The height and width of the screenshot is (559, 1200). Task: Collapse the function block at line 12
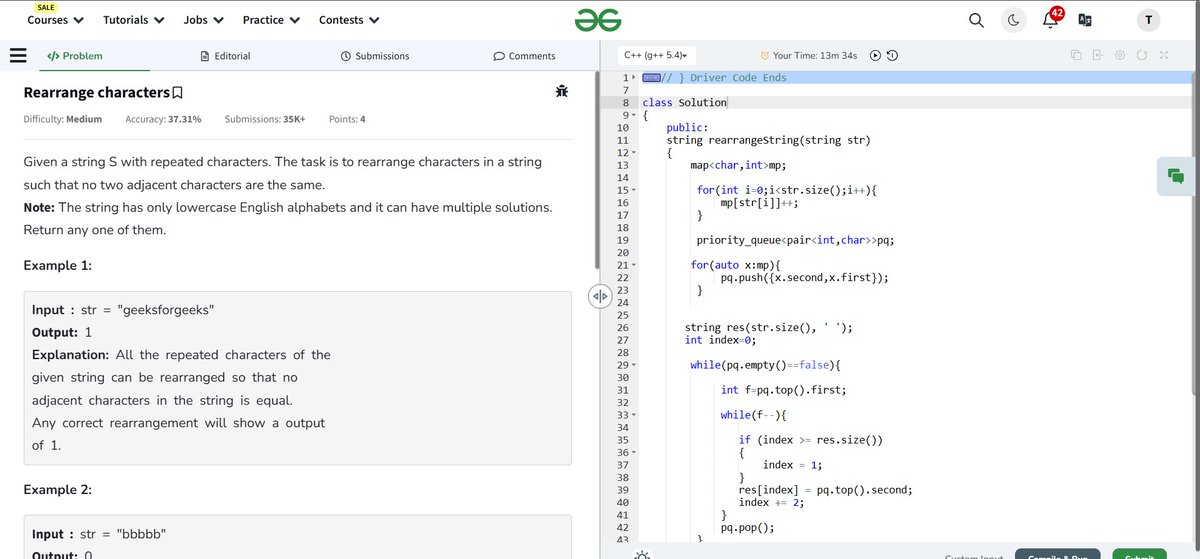click(633, 152)
